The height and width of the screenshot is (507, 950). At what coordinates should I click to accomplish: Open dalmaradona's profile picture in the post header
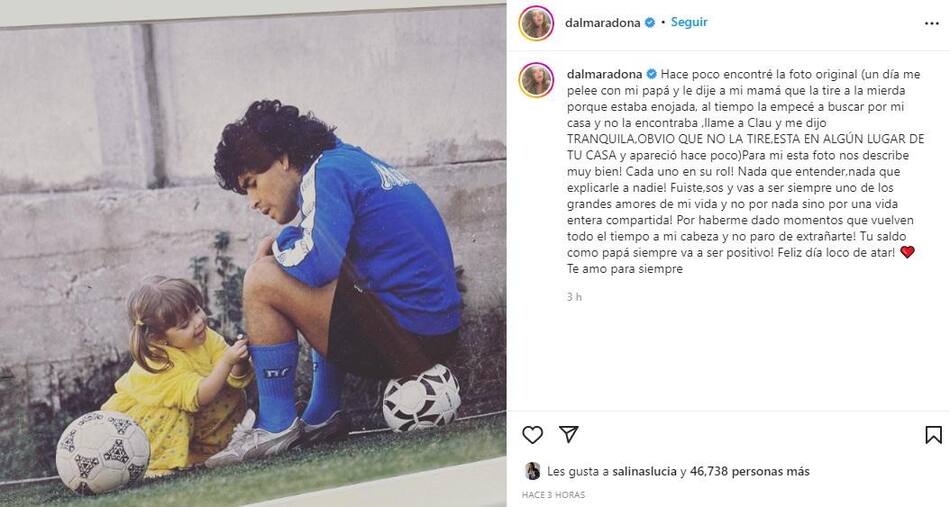(x=536, y=23)
